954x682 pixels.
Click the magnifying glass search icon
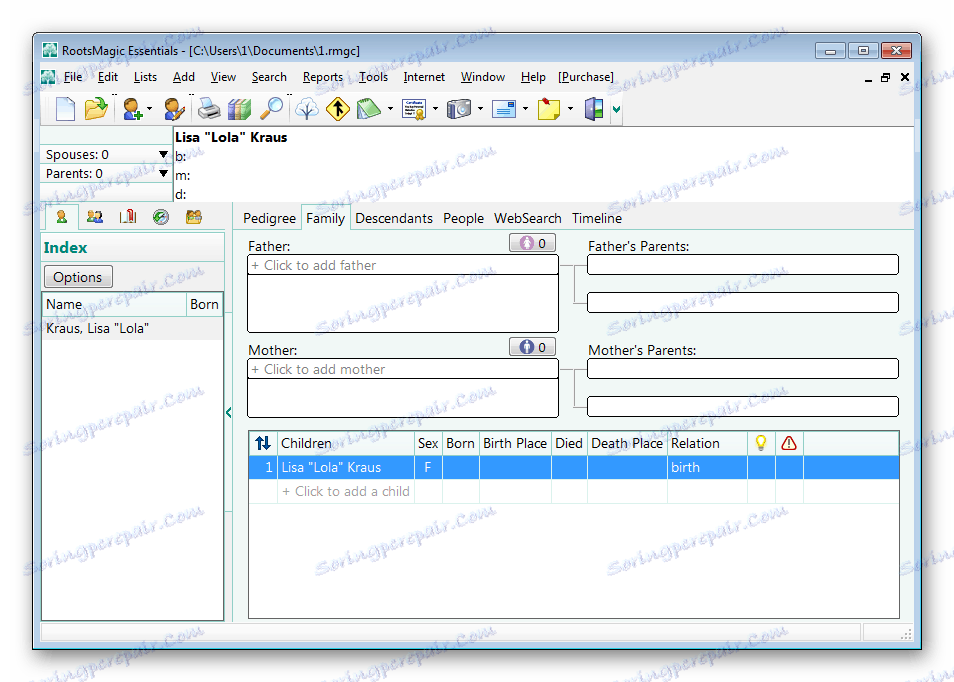[x=271, y=109]
